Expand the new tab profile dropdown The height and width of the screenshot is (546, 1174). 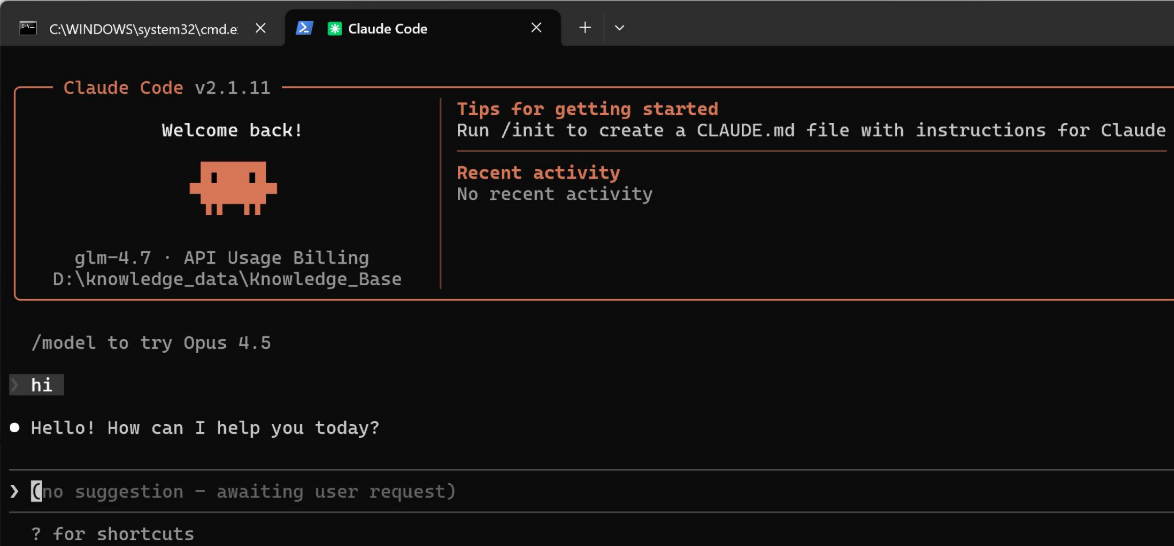(x=619, y=28)
